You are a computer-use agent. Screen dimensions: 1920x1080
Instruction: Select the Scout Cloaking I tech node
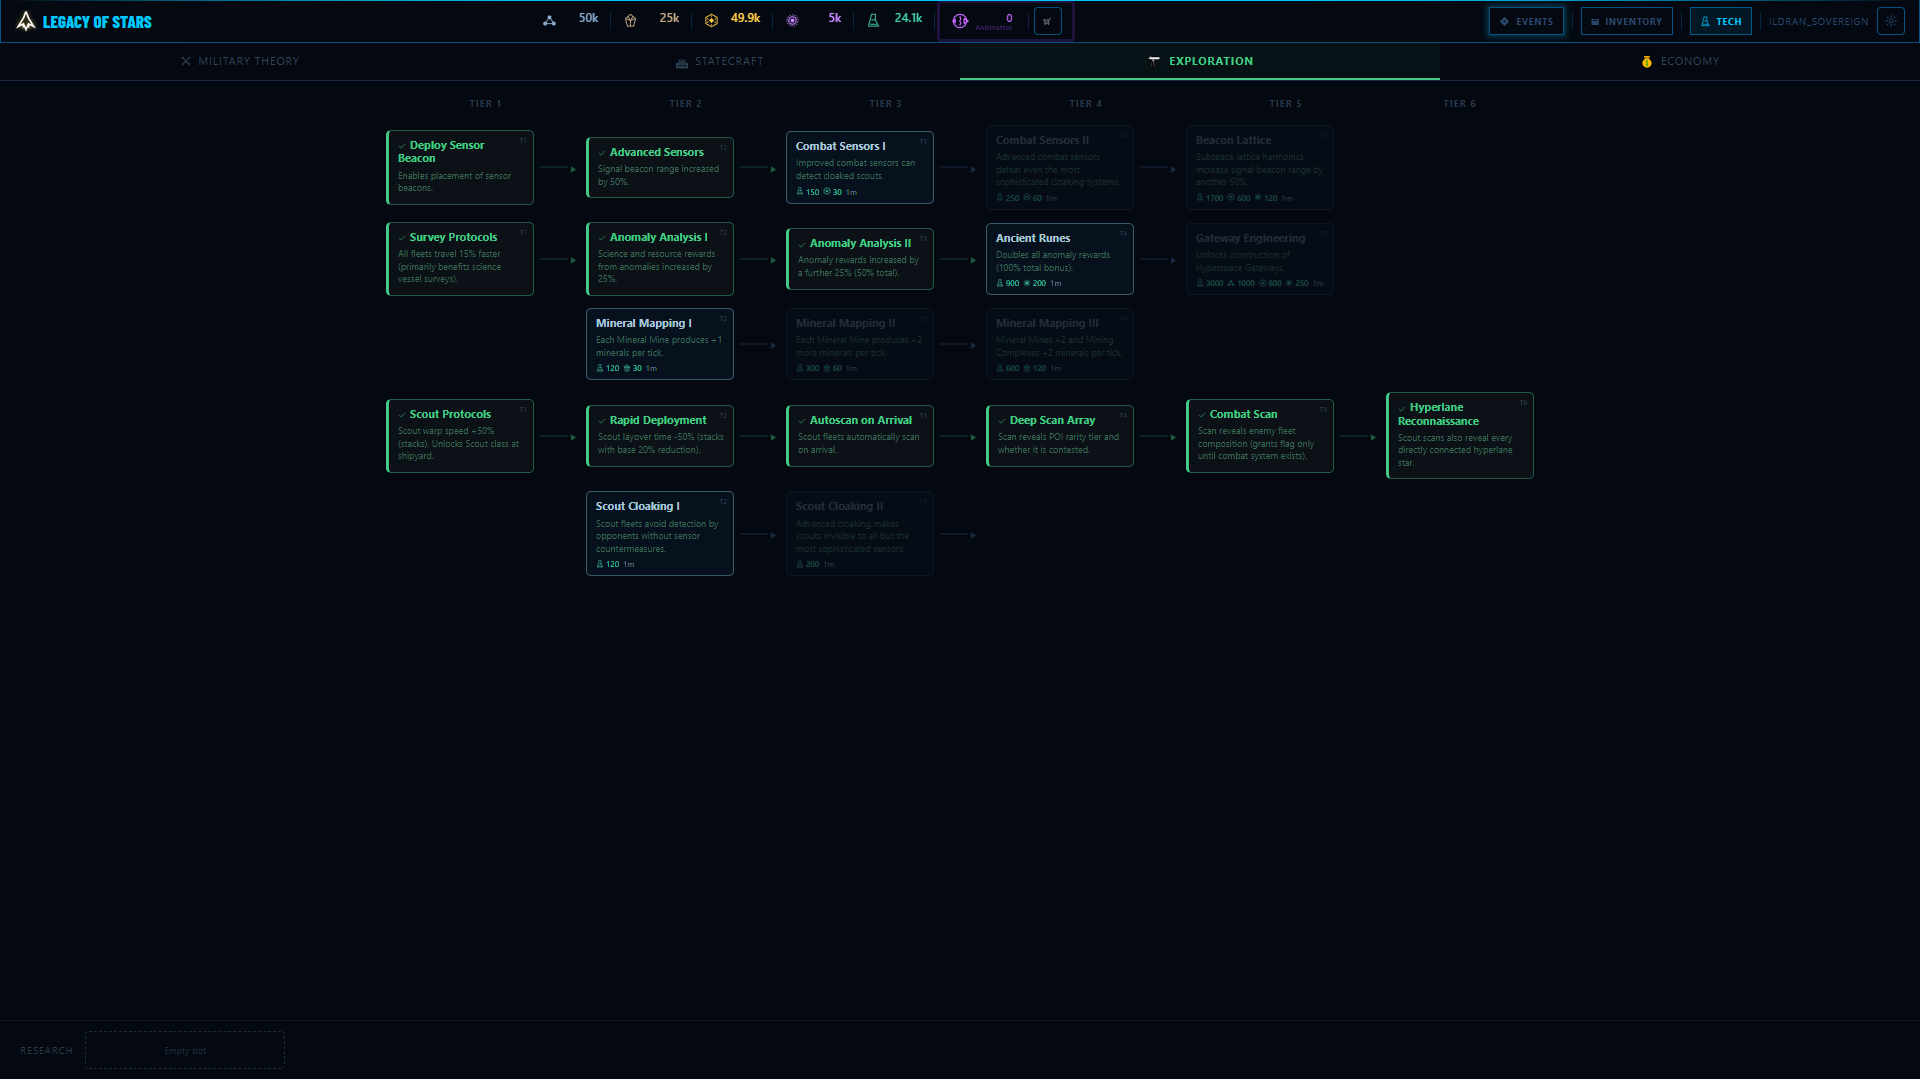(660, 533)
